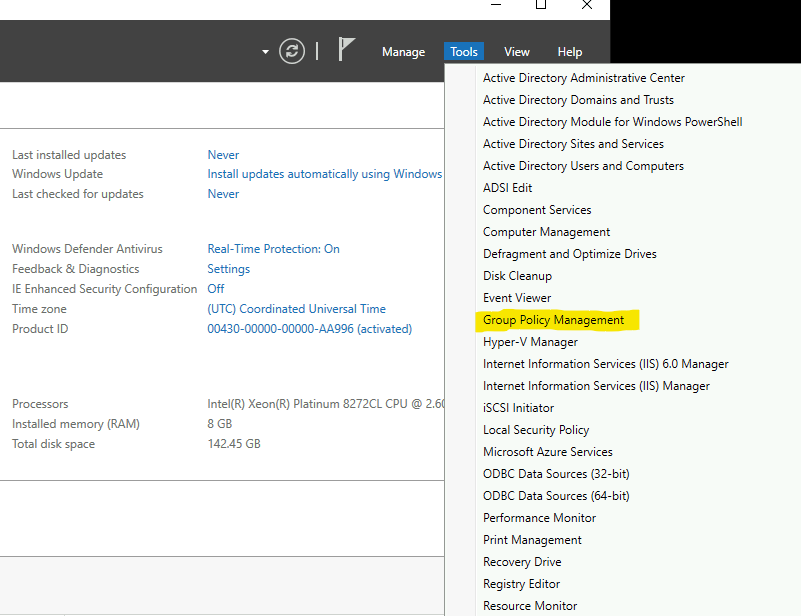Click the refresh icon in the header

(292, 52)
